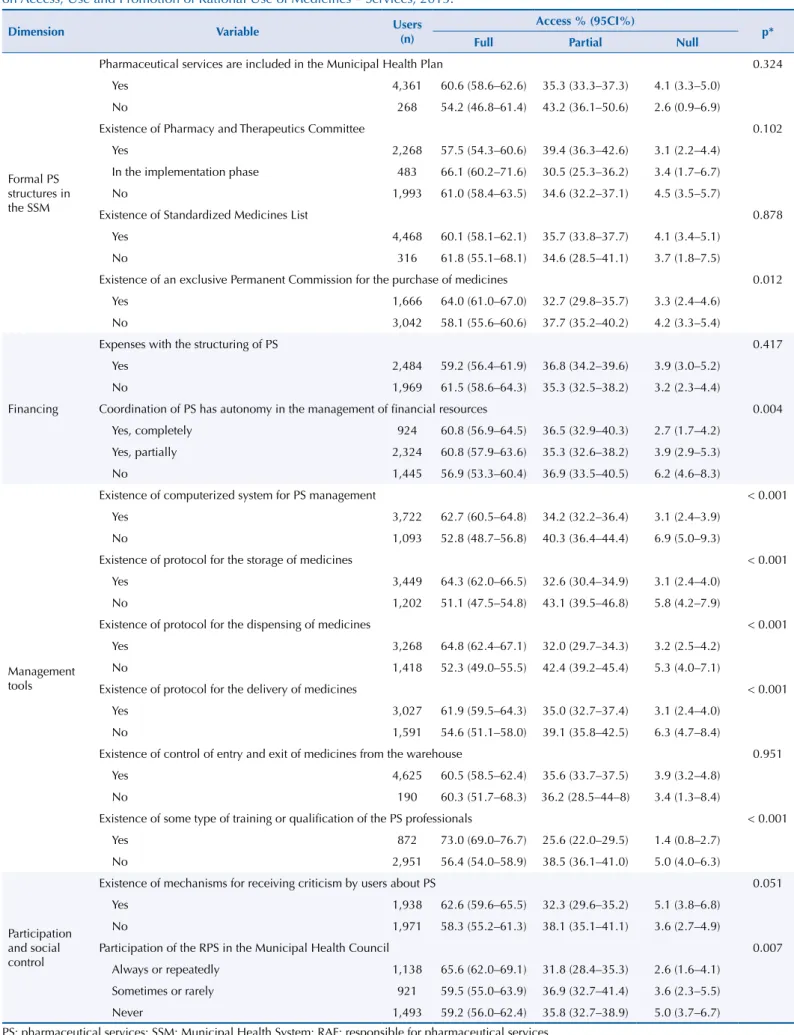Select the Management tools dimension cell

pos(41,679)
